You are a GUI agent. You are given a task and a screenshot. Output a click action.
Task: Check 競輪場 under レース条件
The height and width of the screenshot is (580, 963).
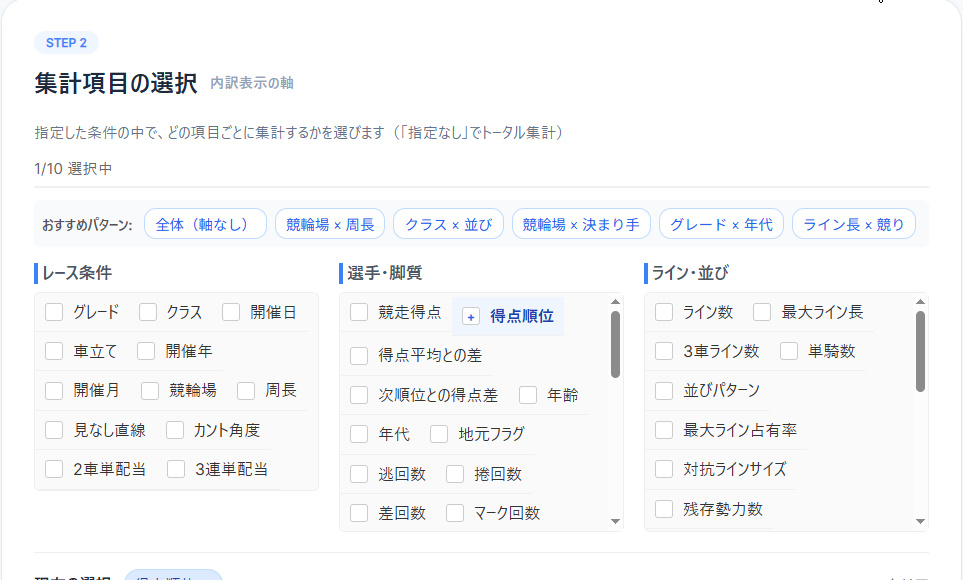click(148, 390)
